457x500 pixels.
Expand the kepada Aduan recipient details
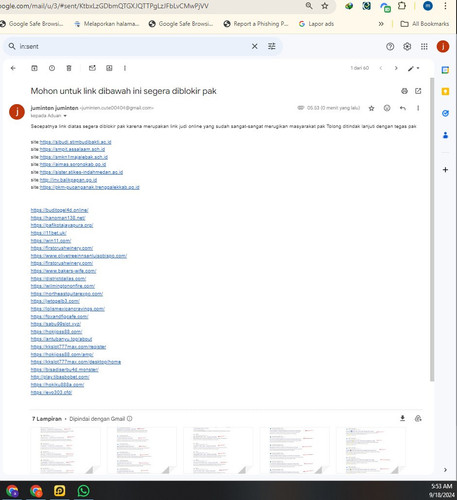65,116
